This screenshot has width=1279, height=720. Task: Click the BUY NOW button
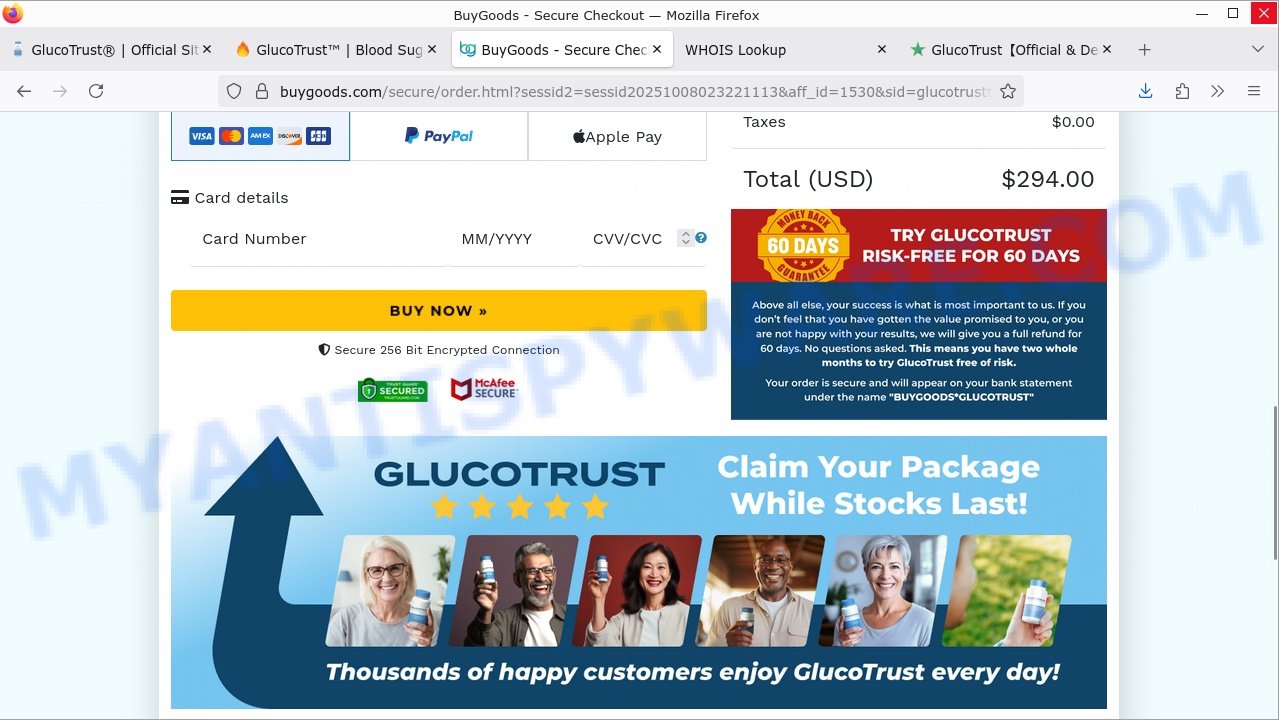(x=439, y=310)
